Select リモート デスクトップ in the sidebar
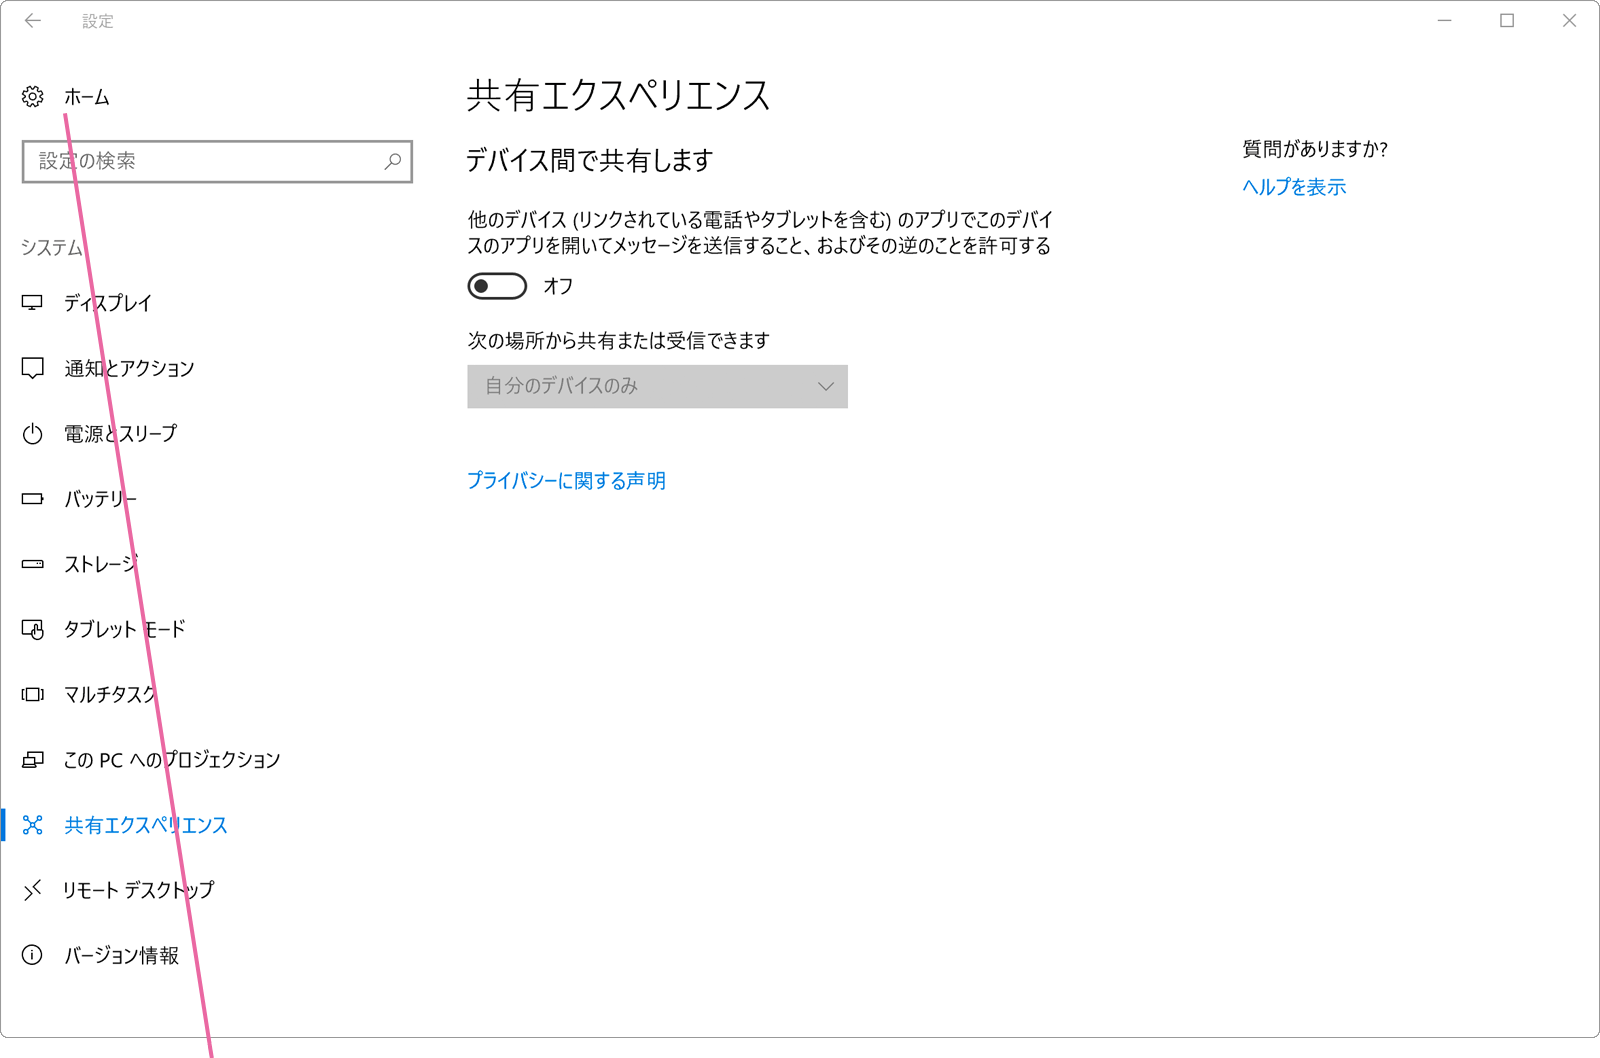Viewport: 1600px width, 1058px height. tap(139, 890)
